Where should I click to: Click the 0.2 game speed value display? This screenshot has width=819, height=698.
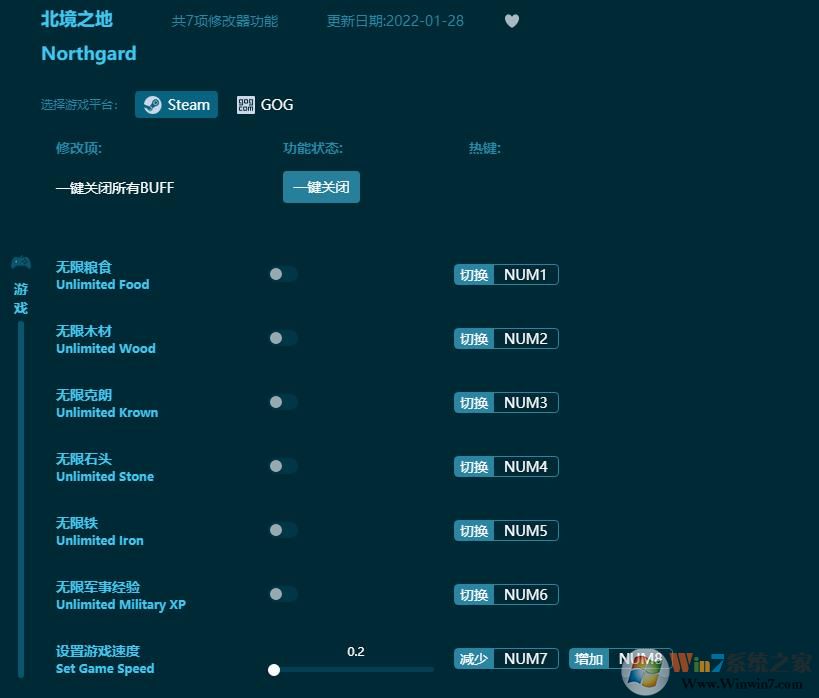tap(356, 651)
